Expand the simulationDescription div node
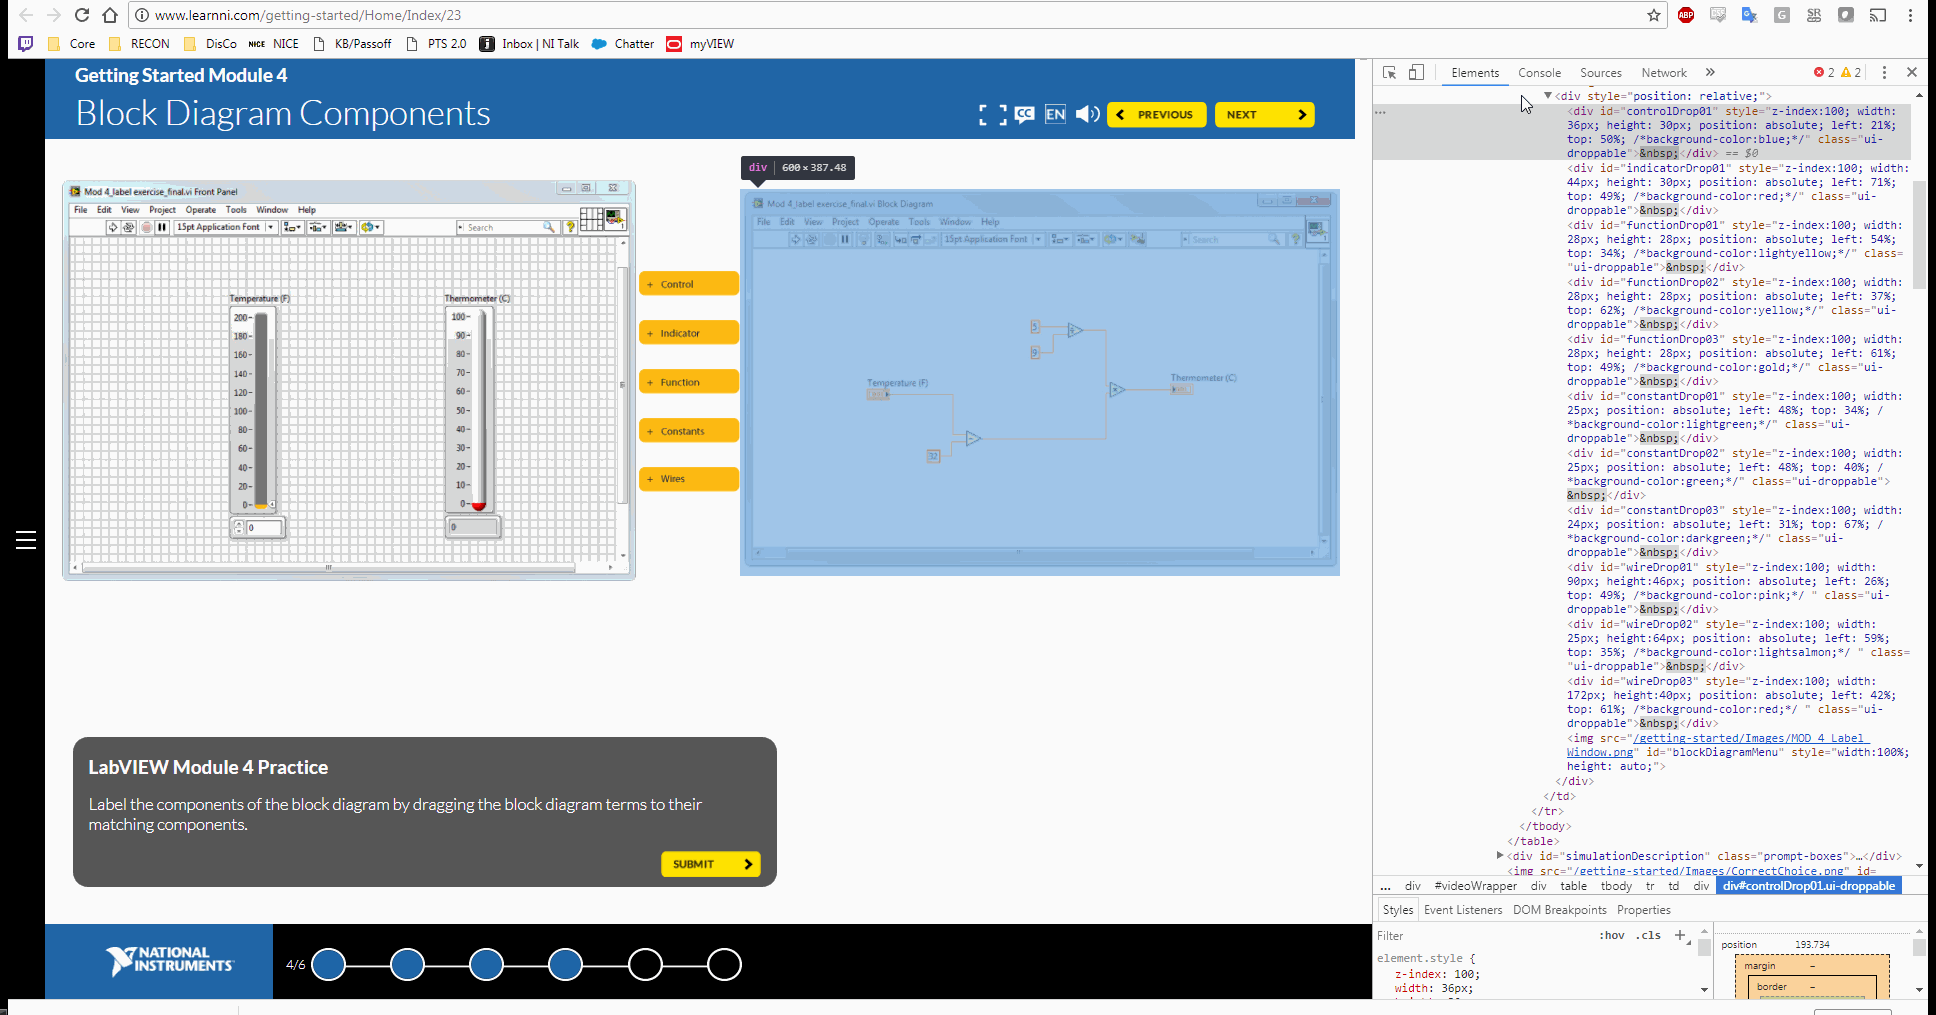Image resolution: width=1936 pixels, height=1015 pixels. (1499, 856)
